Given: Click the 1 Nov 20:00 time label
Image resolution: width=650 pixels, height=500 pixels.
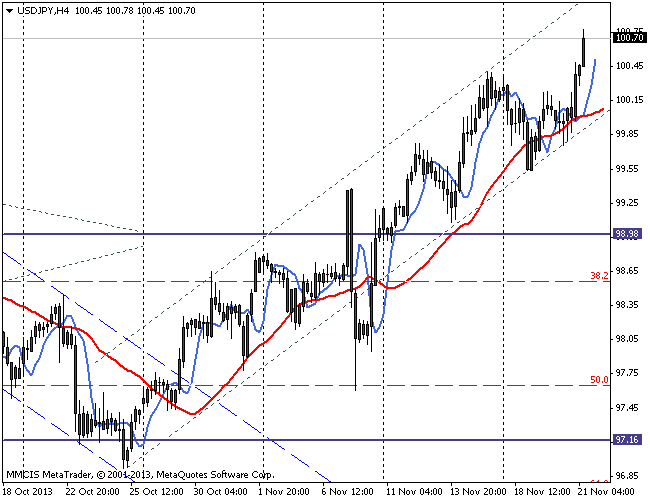Looking at the screenshot, I should click(284, 492).
